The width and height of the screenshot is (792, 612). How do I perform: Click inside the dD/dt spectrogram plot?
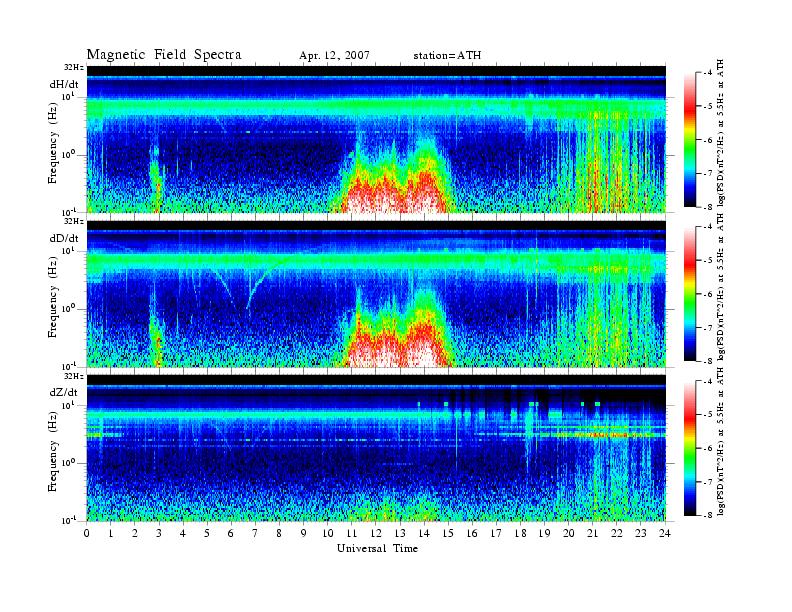click(x=376, y=293)
